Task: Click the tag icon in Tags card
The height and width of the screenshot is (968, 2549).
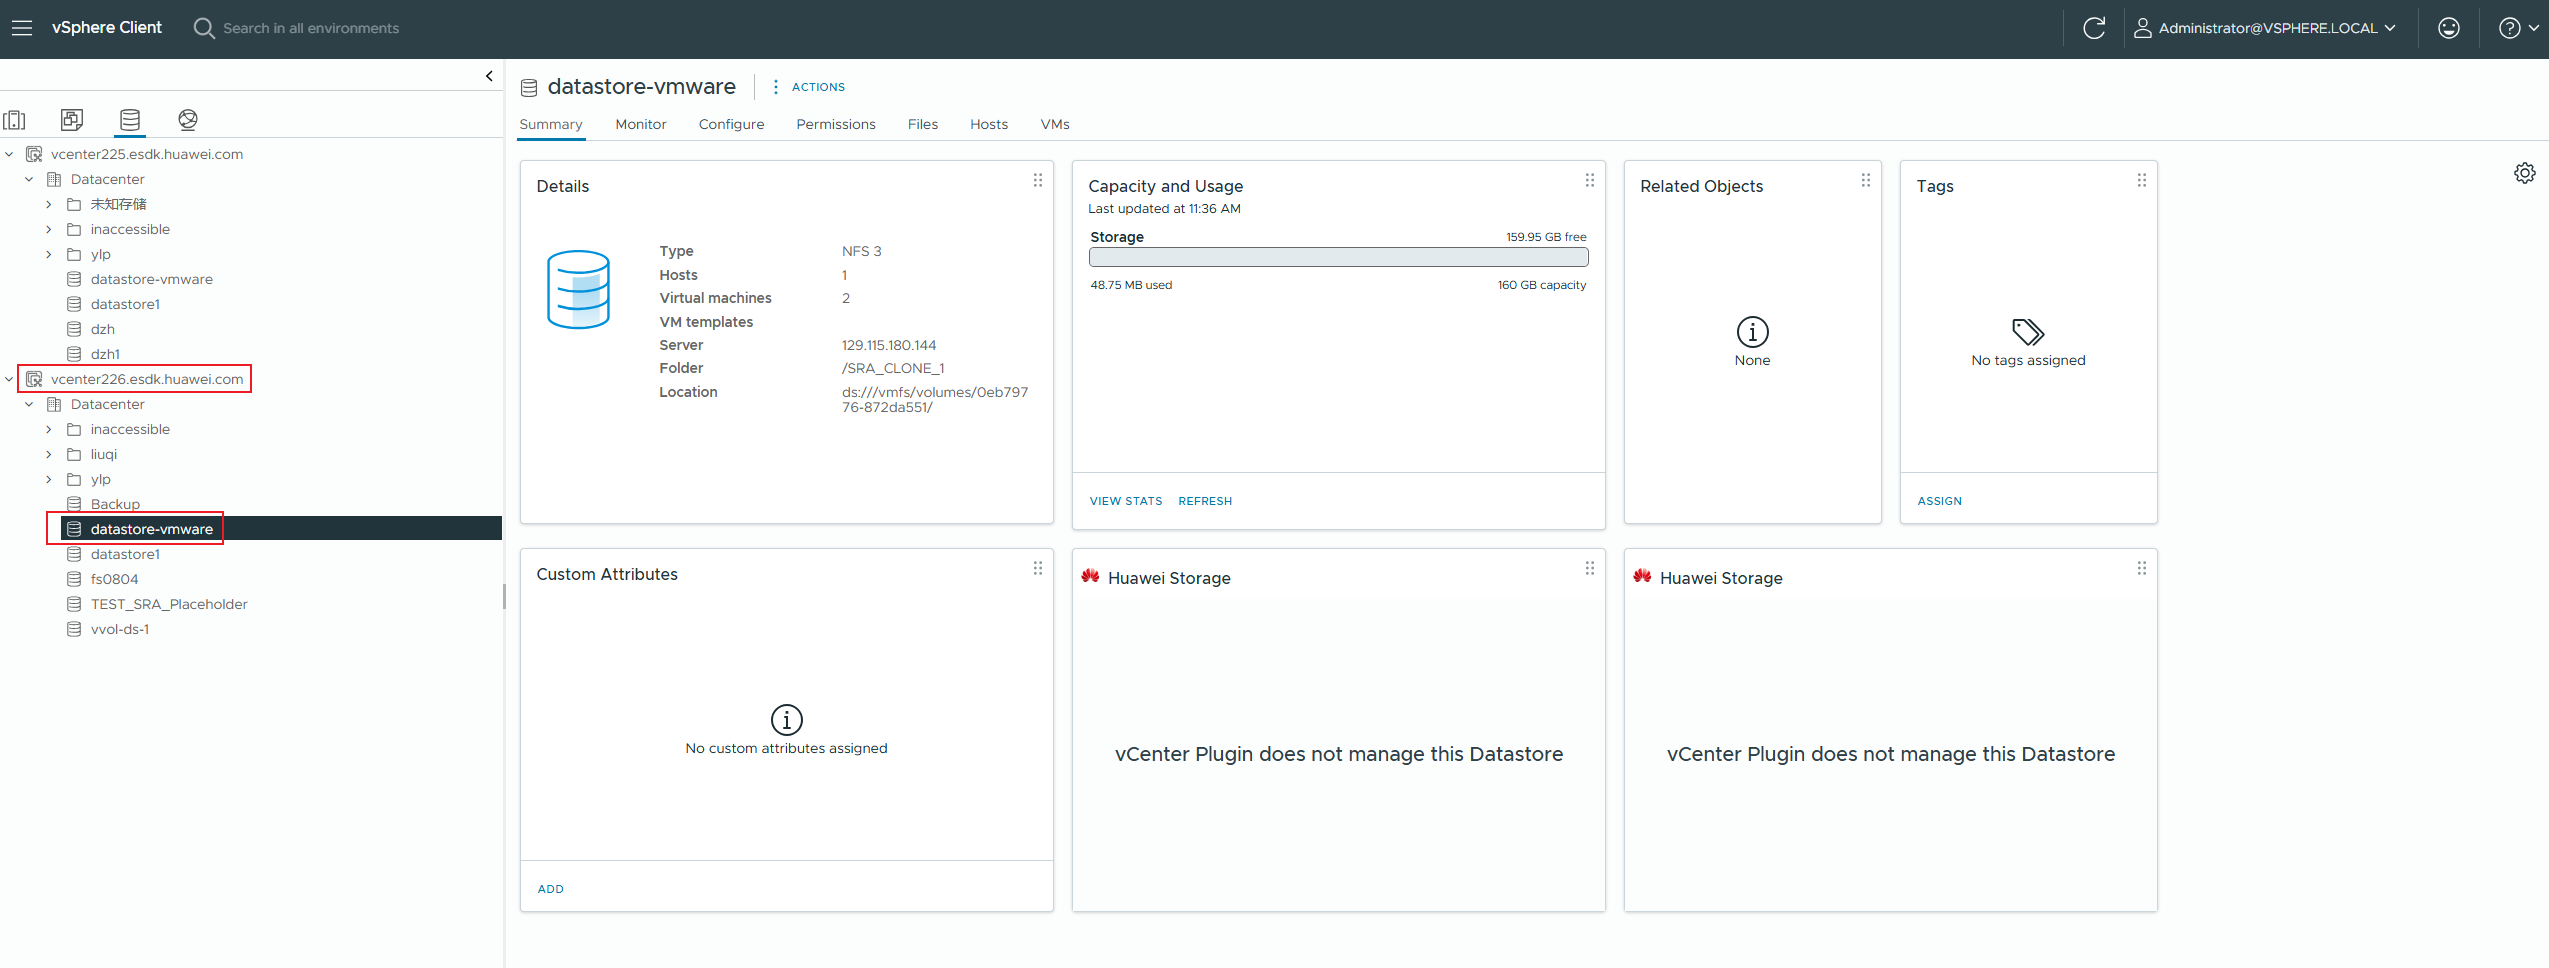Action: tap(2028, 331)
